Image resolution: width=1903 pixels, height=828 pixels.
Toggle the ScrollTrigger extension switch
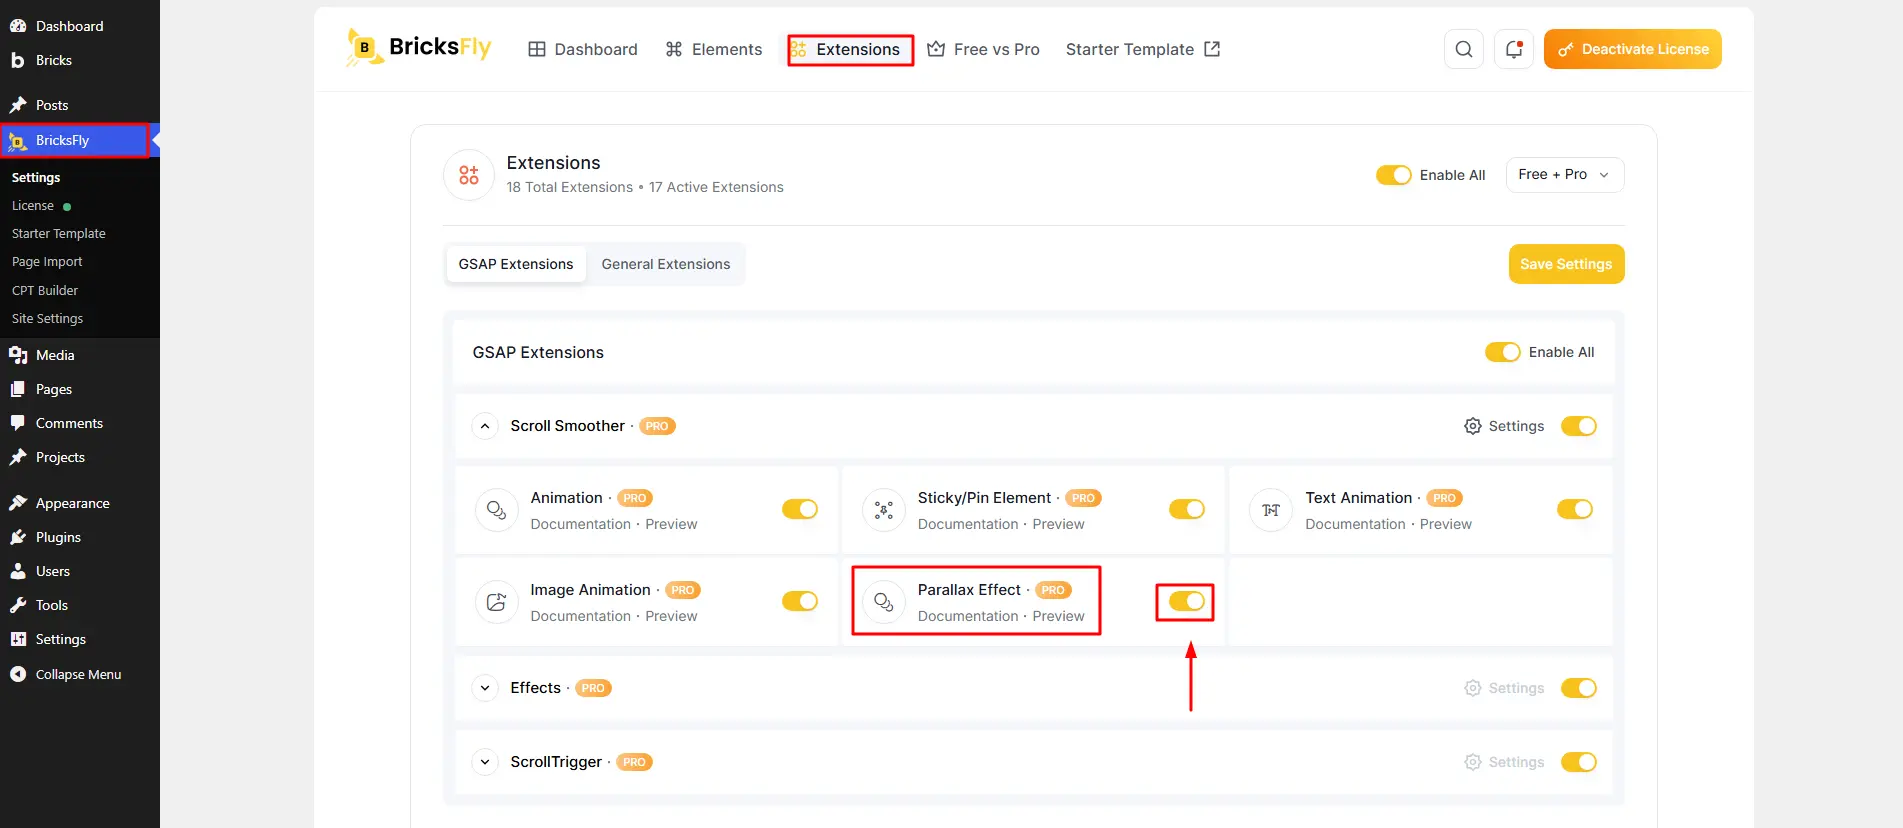click(x=1579, y=762)
